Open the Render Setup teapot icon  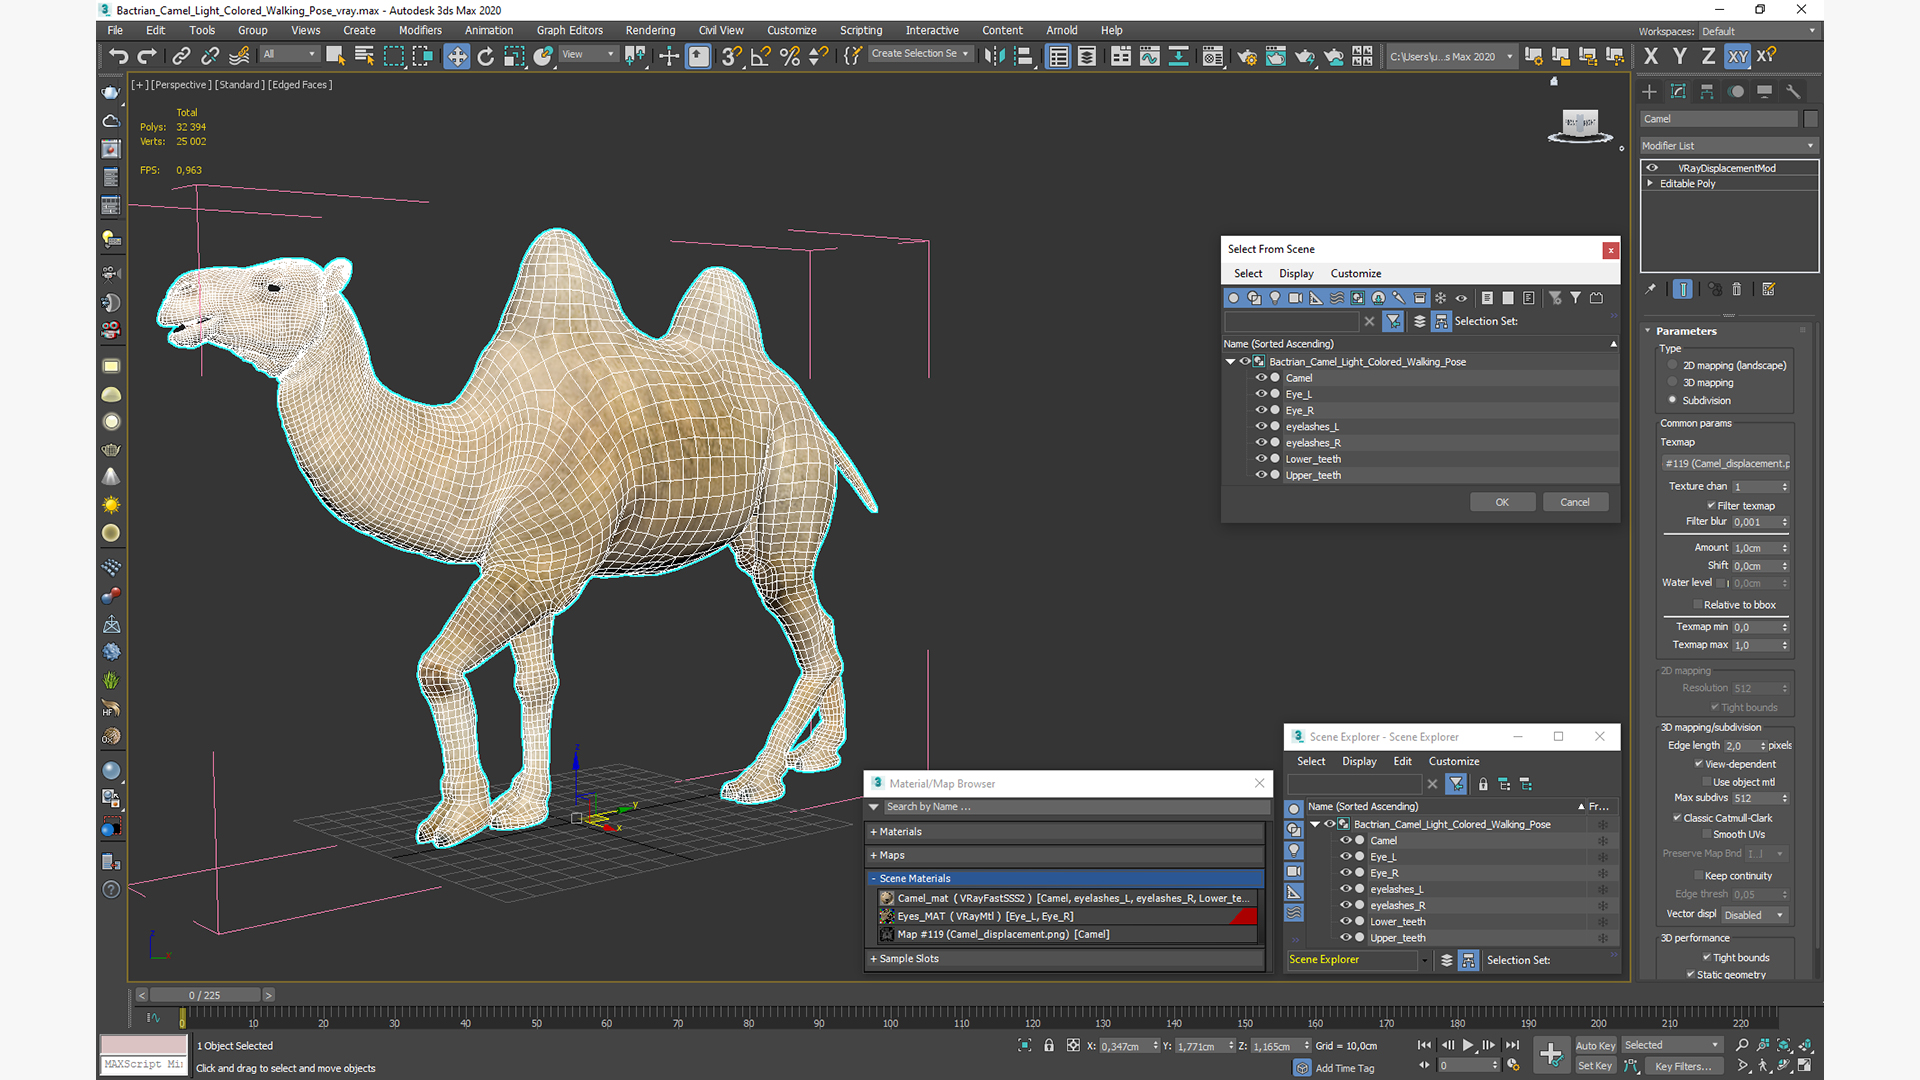click(x=1246, y=56)
